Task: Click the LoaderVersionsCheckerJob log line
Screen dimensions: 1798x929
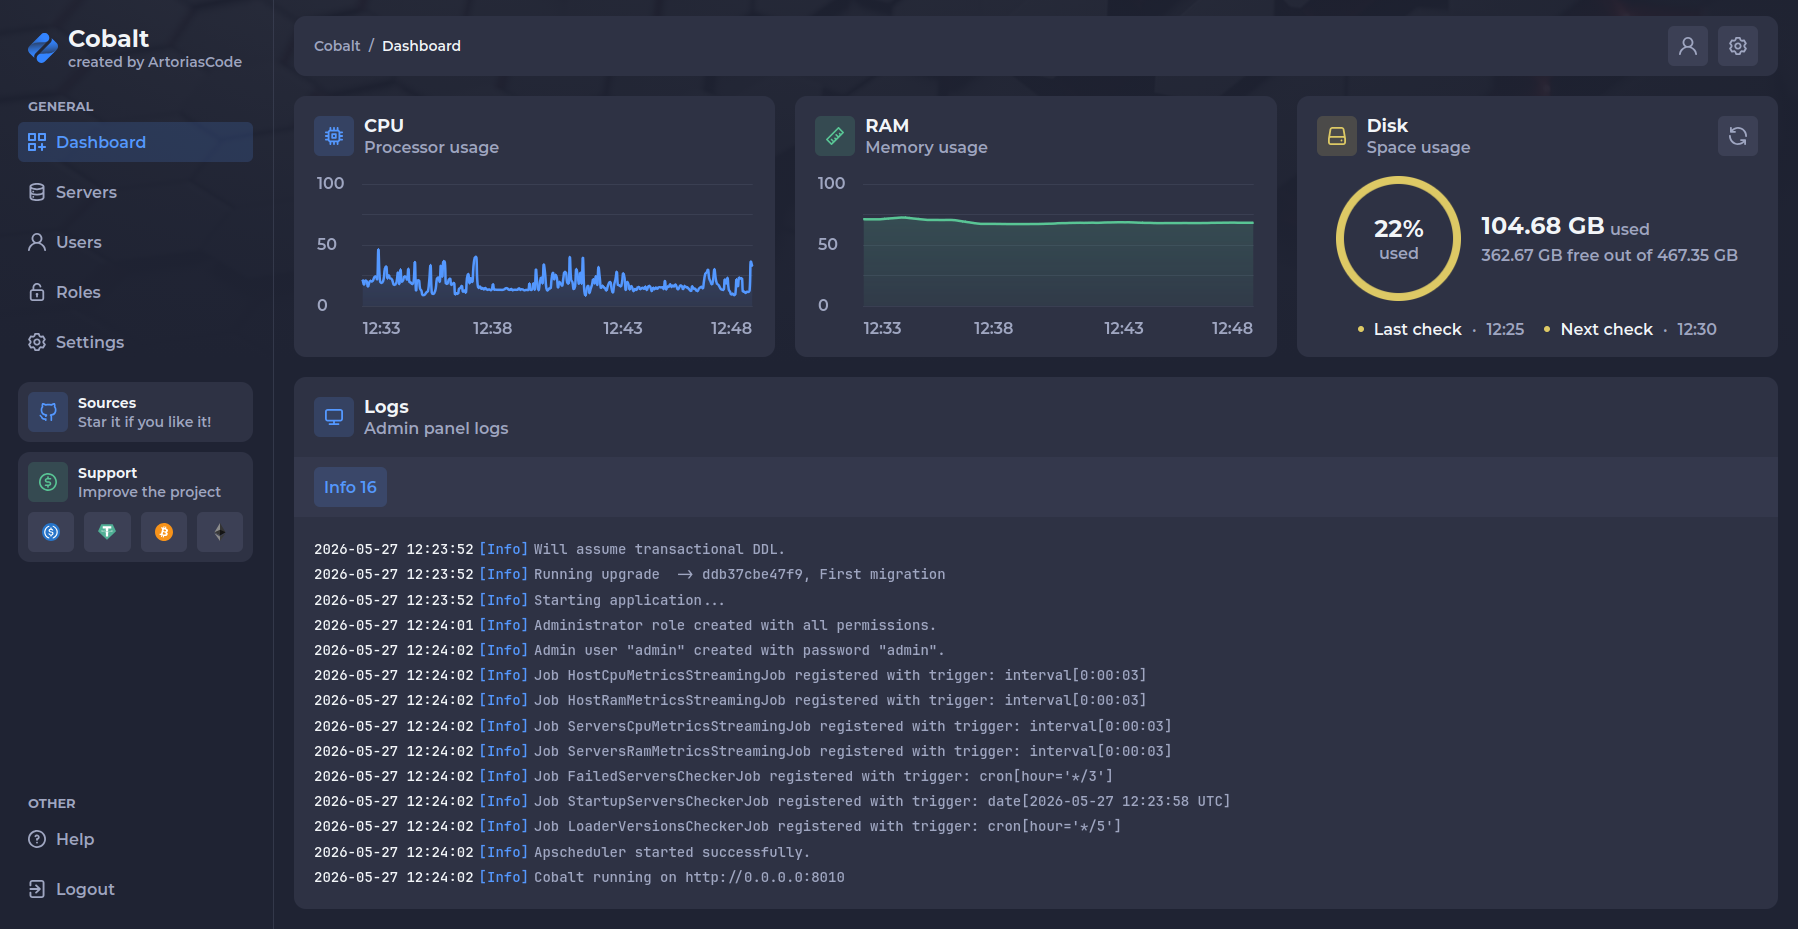Action: tap(717, 826)
